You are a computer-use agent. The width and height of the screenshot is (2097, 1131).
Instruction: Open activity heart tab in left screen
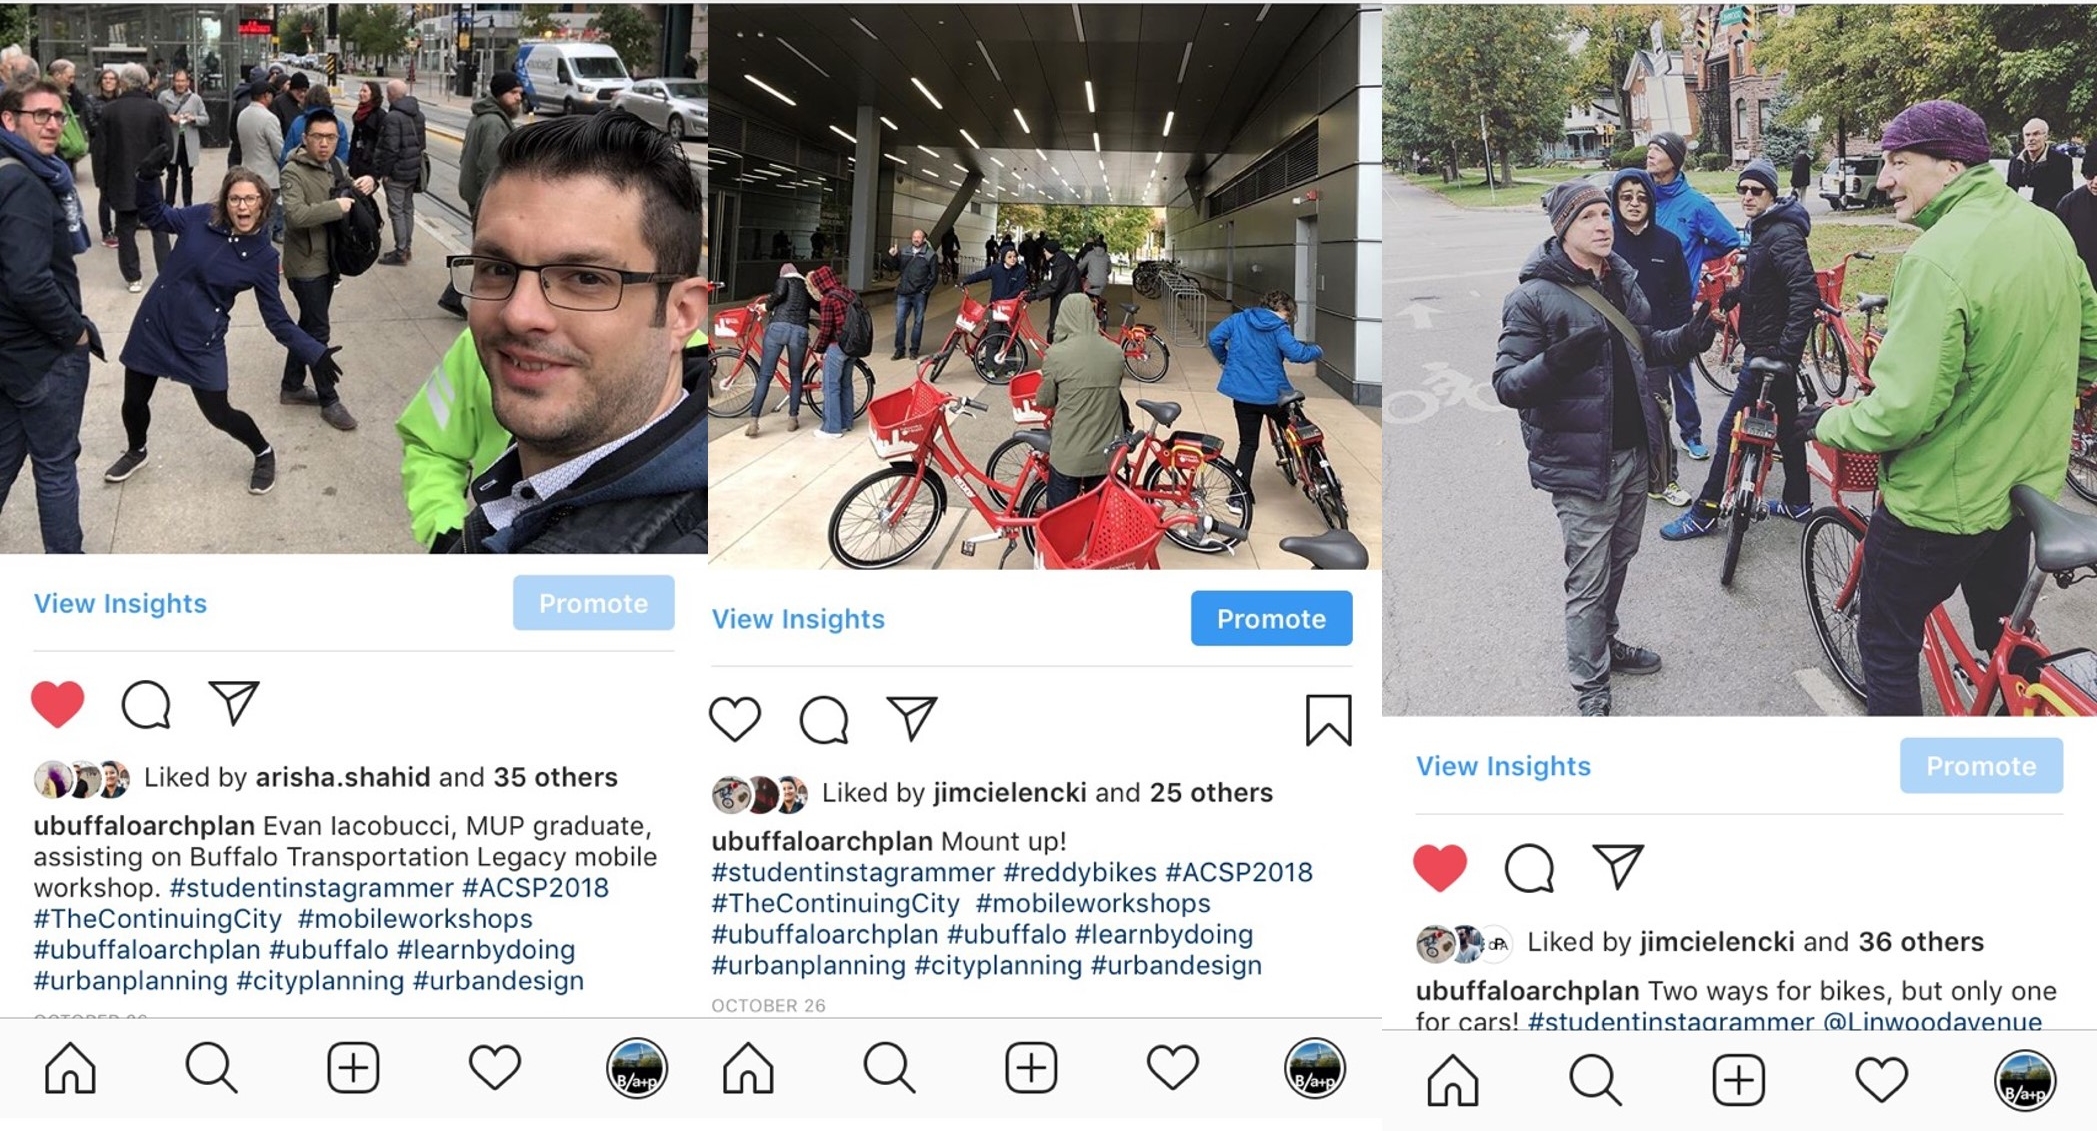(495, 1068)
